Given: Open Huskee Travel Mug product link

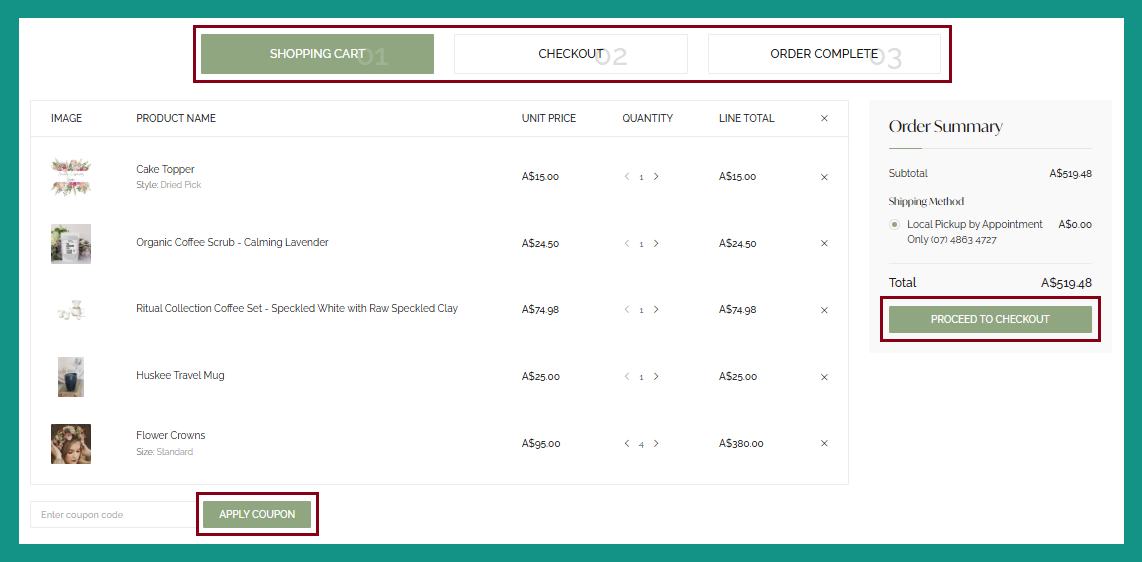Looking at the screenshot, I should [180, 376].
